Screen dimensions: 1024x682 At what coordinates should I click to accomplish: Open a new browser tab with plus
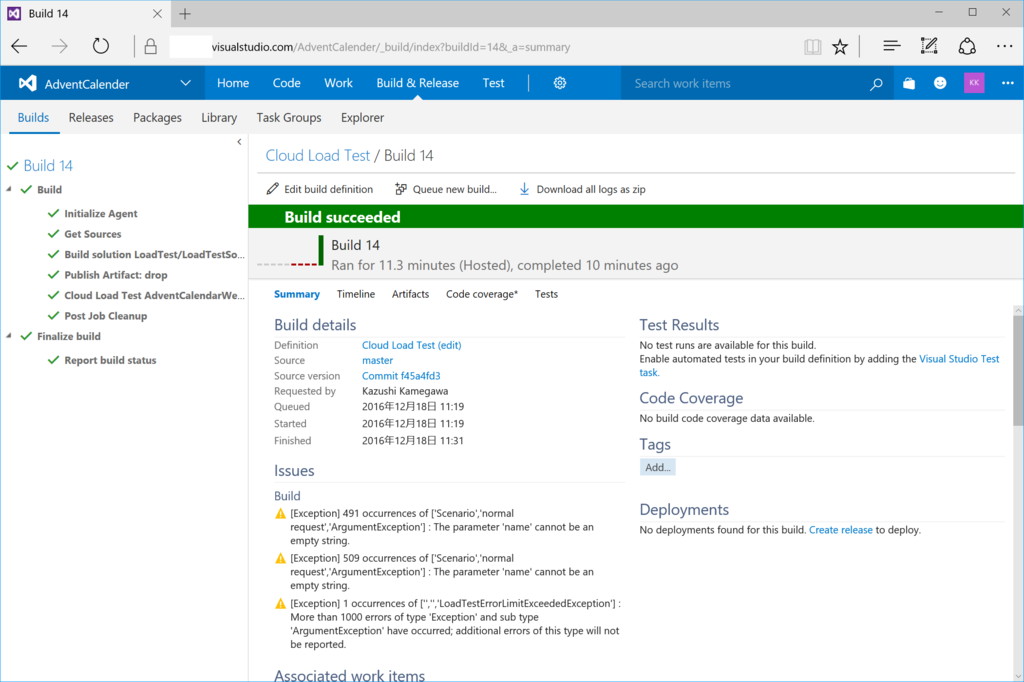[x=185, y=14]
